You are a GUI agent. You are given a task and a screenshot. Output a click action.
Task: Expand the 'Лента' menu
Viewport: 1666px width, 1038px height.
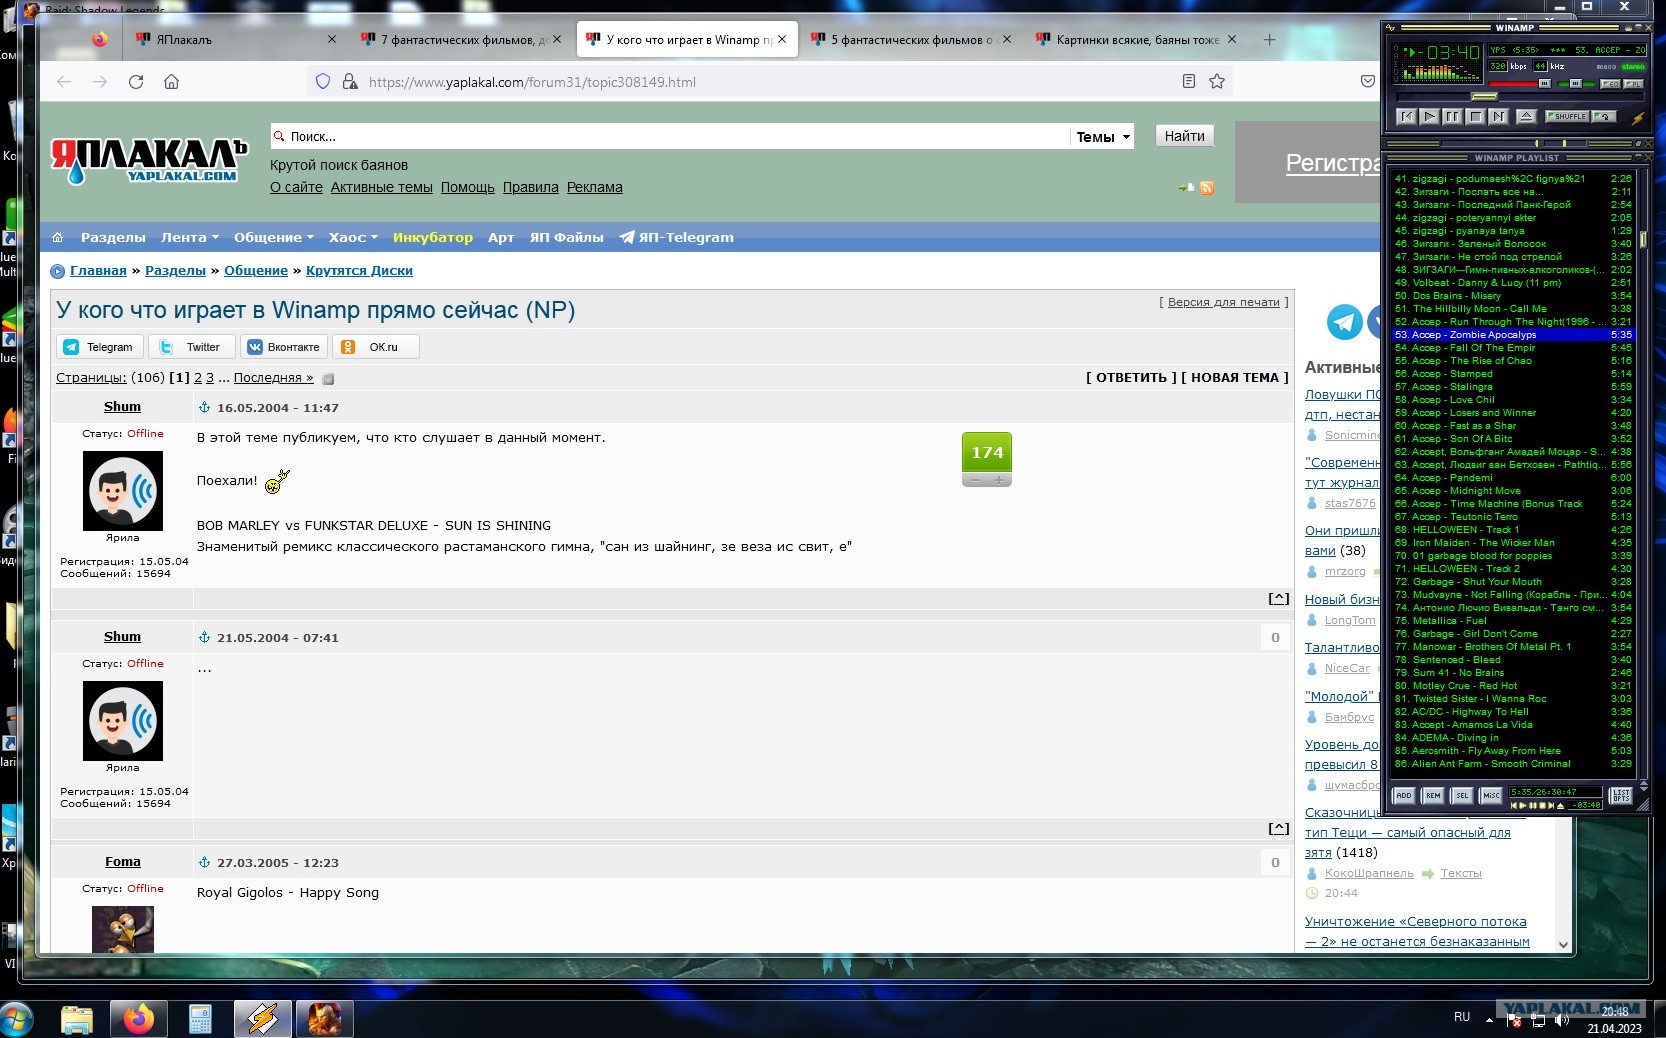click(x=190, y=237)
